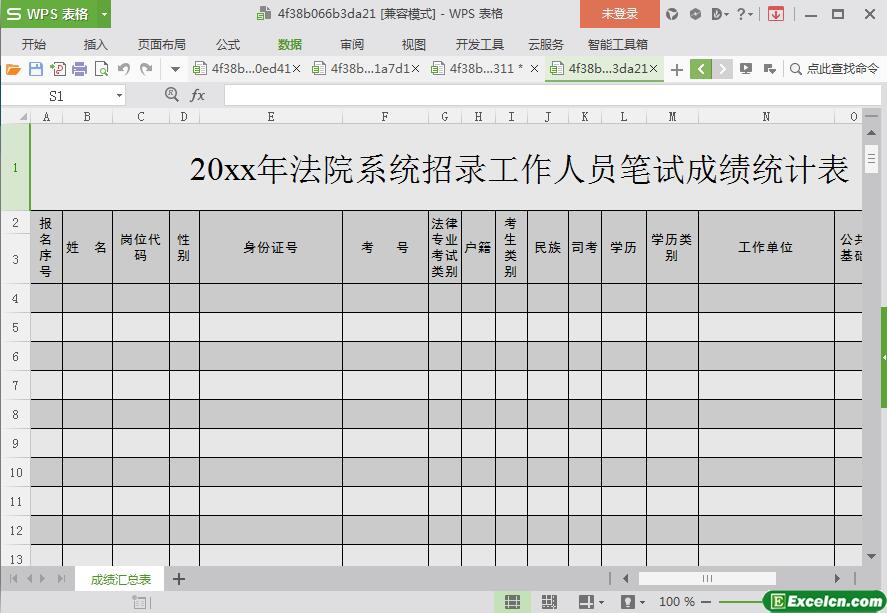
Task: Click inside the formula bar input
Action: tap(540, 96)
